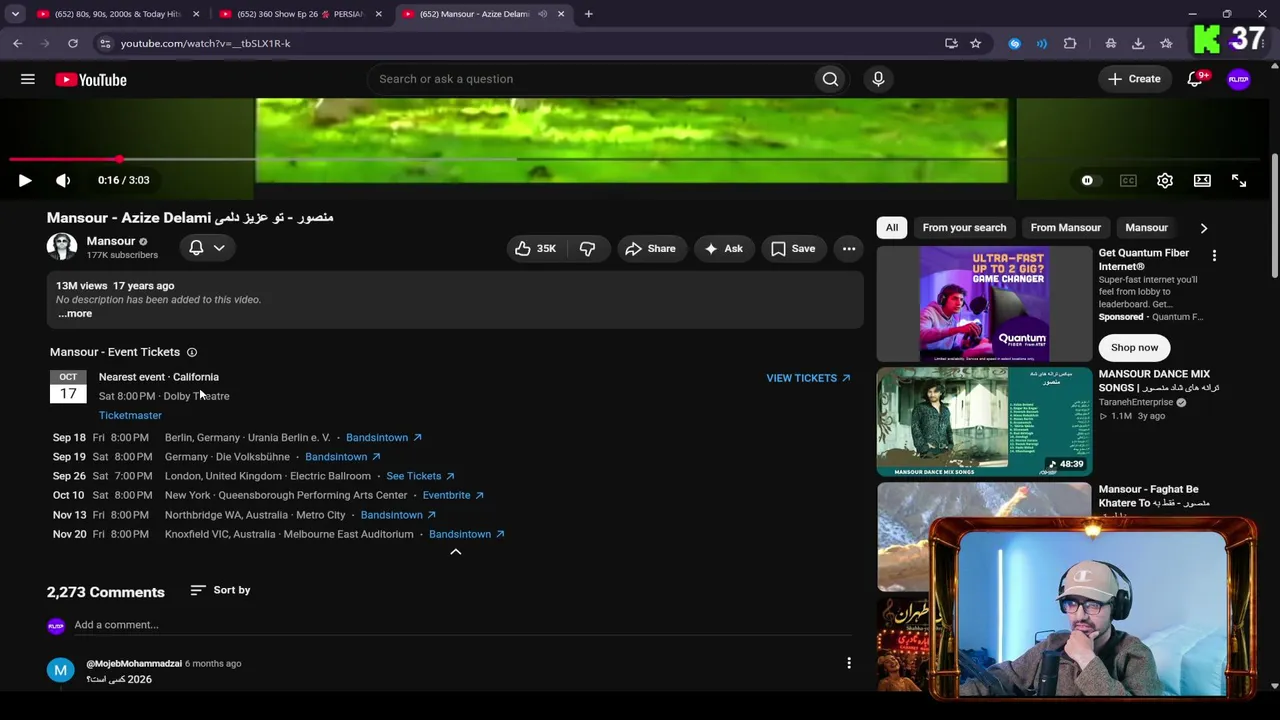
Task: Click Shop now on Quantum ad
Action: (1134, 348)
